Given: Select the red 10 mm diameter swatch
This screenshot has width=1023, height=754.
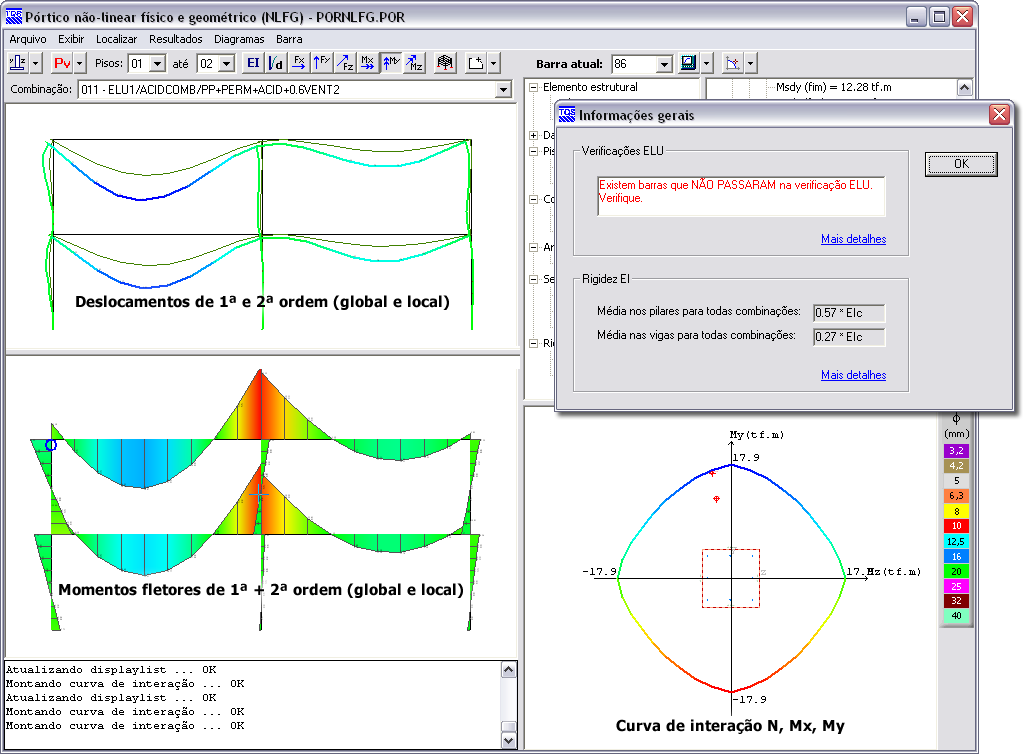Looking at the screenshot, I should pos(956,526).
